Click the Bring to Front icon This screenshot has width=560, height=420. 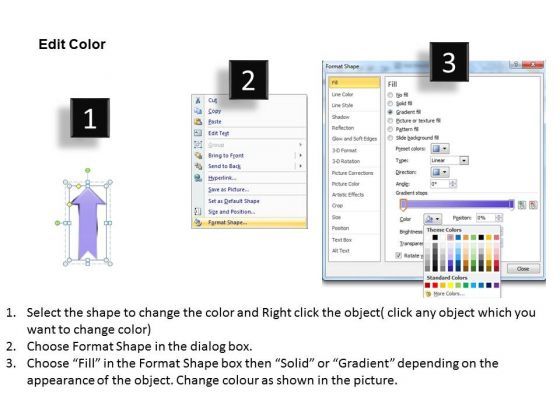click(x=198, y=155)
